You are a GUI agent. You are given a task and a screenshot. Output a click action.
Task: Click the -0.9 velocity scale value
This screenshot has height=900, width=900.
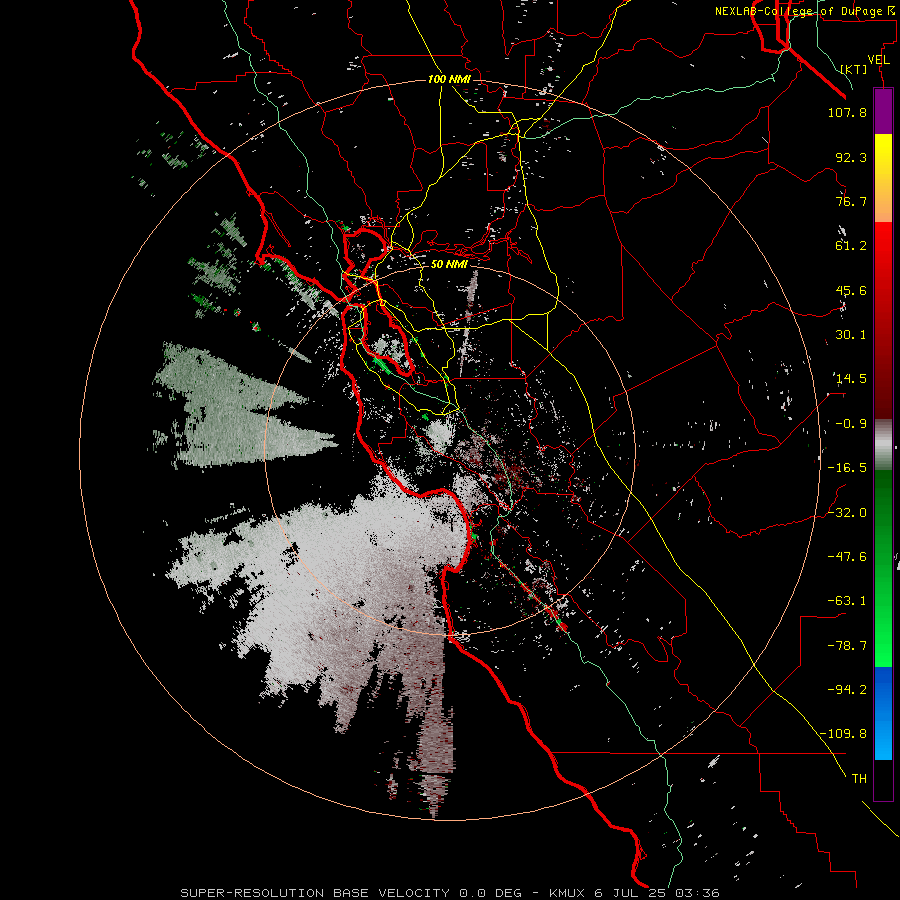point(851,424)
